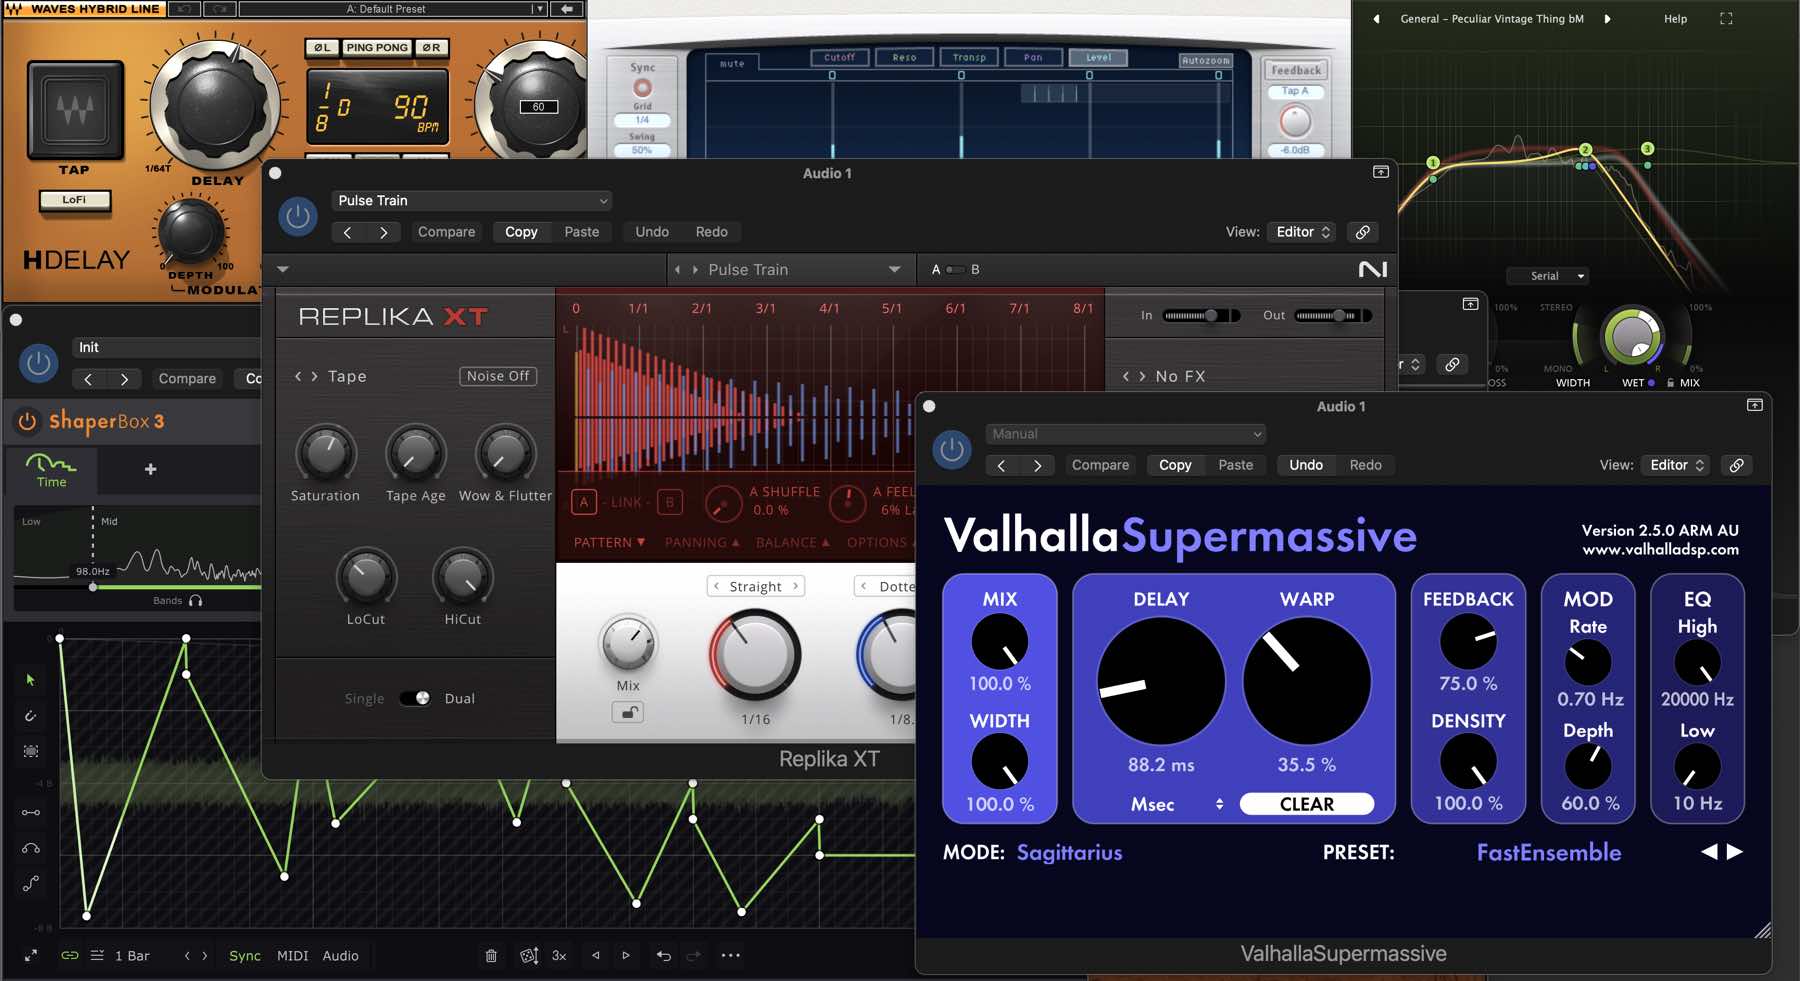Viewport: 1800px width, 981px height.
Task: Select the arrow pointer tool in ShaperBox
Action: 30,680
